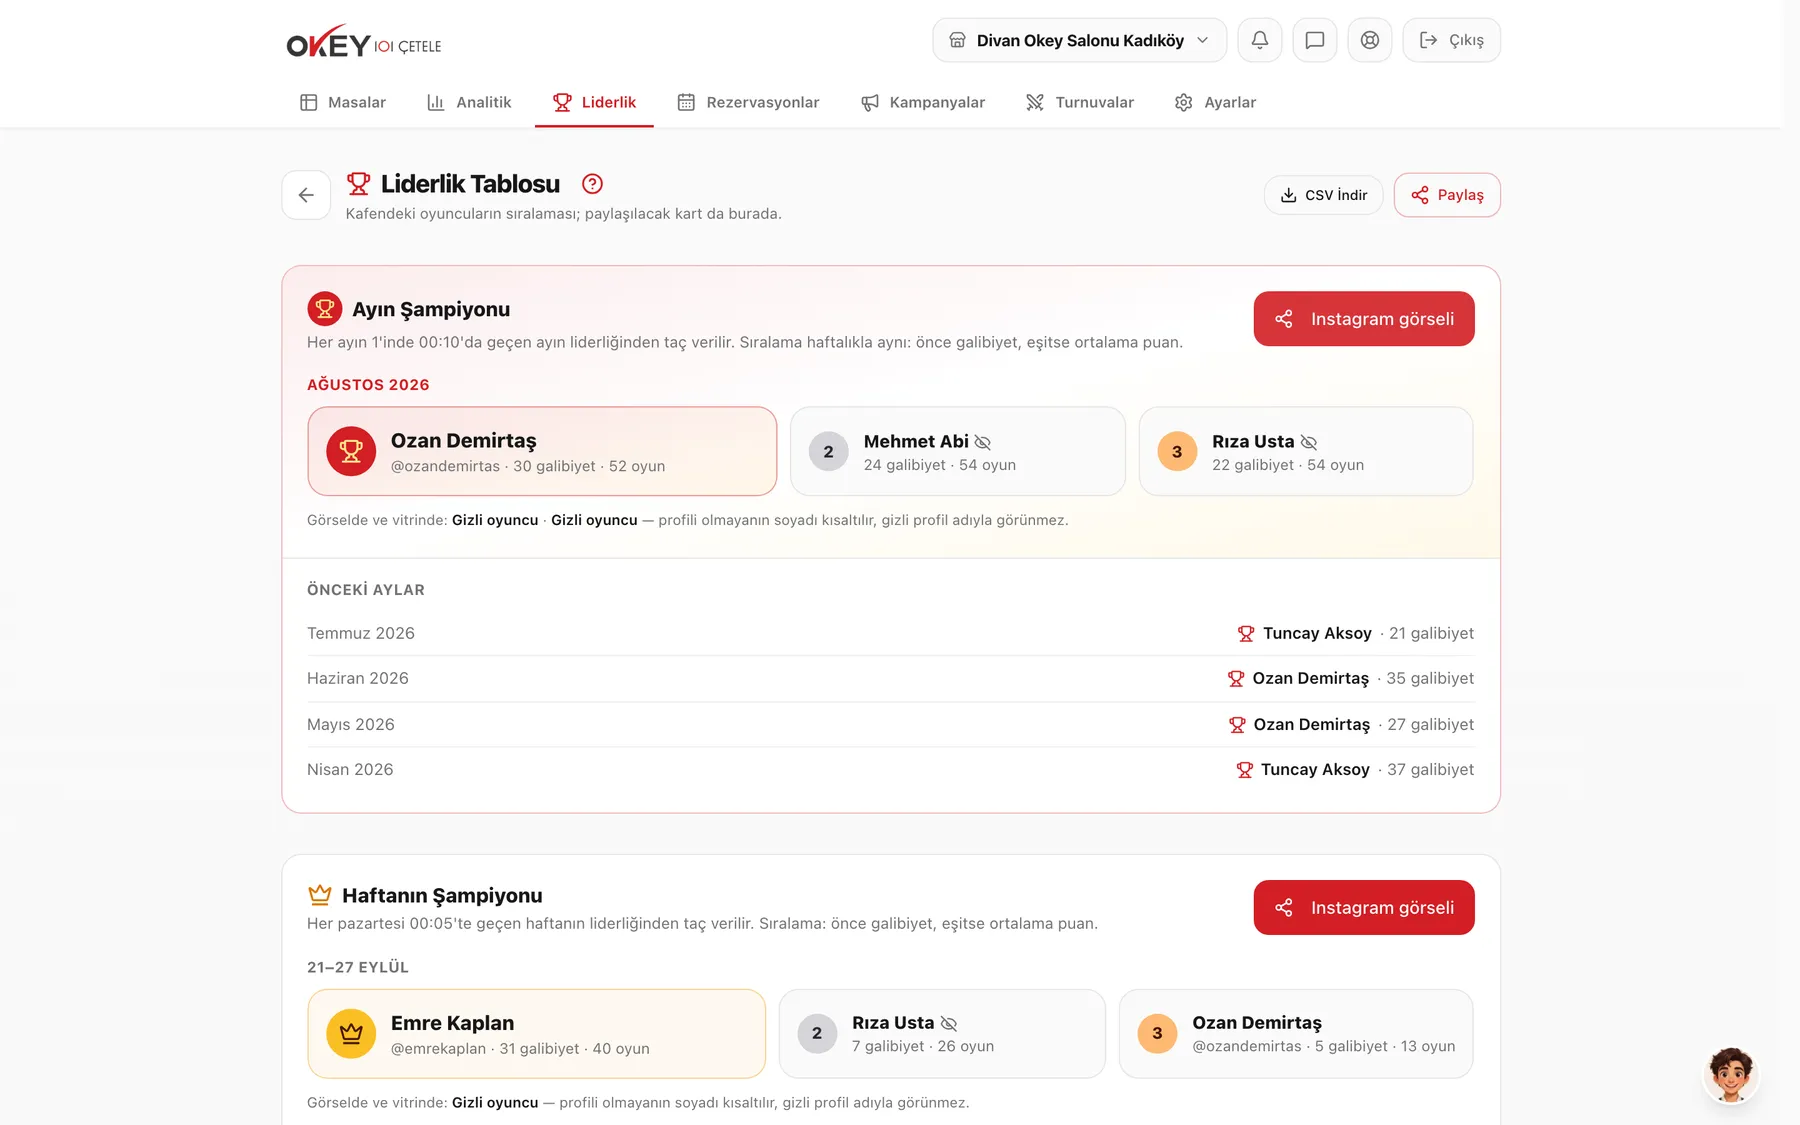
Task: Open Rıza Usta's third-place card with 22 galibiyet
Action: (1306, 451)
